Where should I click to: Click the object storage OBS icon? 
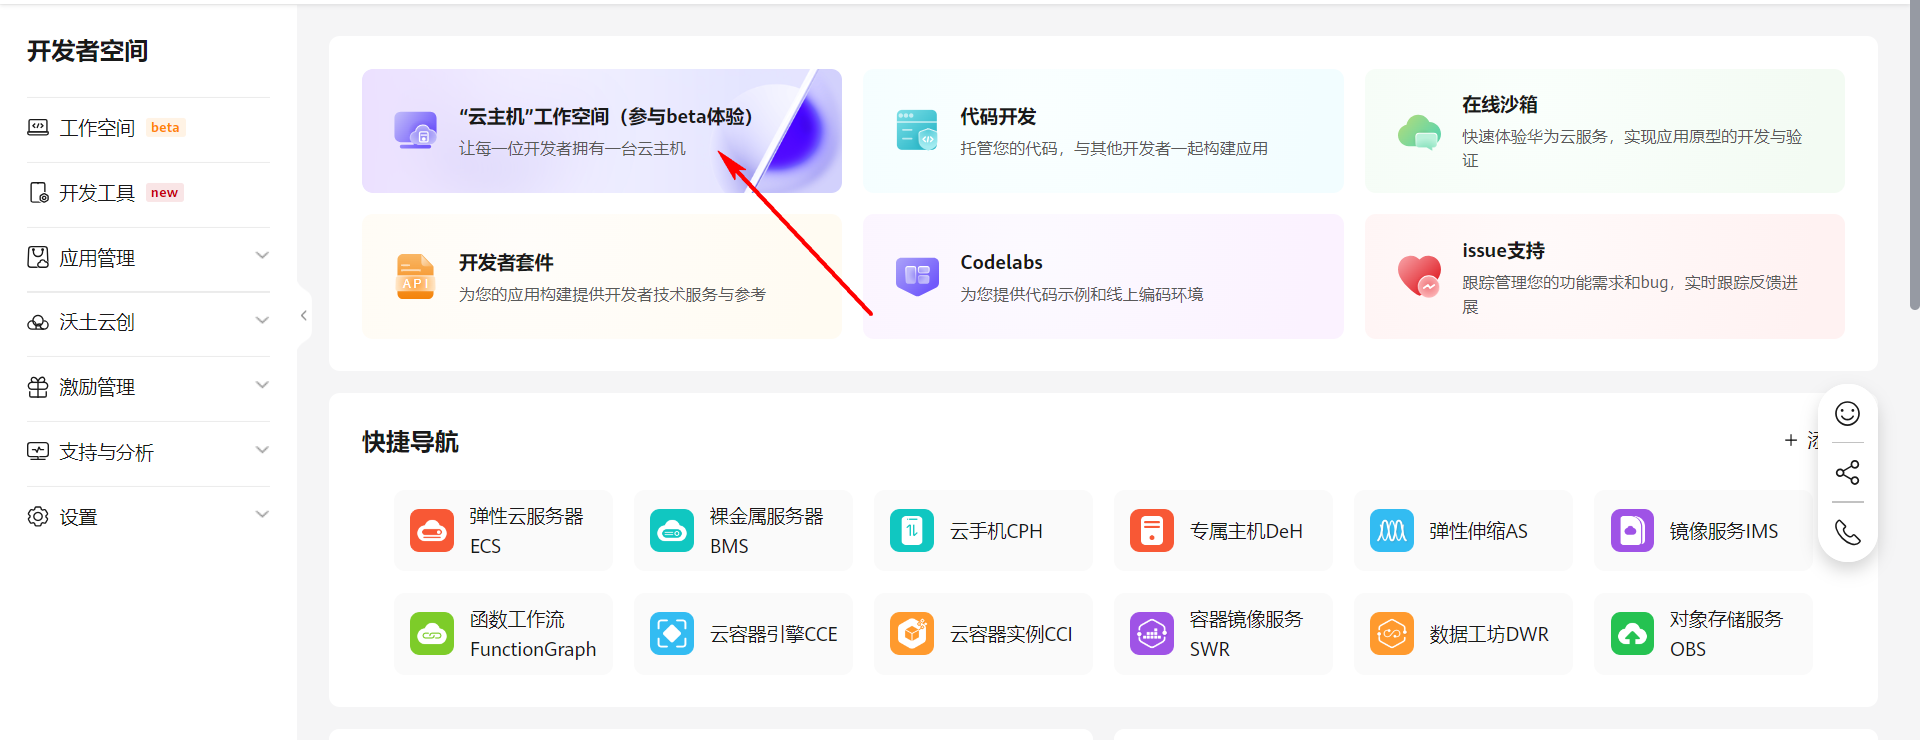[x=1632, y=634]
